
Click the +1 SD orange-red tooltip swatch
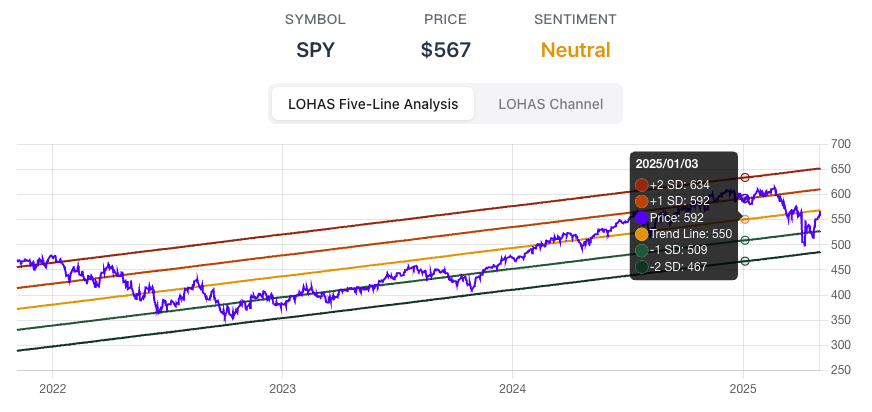coord(642,201)
